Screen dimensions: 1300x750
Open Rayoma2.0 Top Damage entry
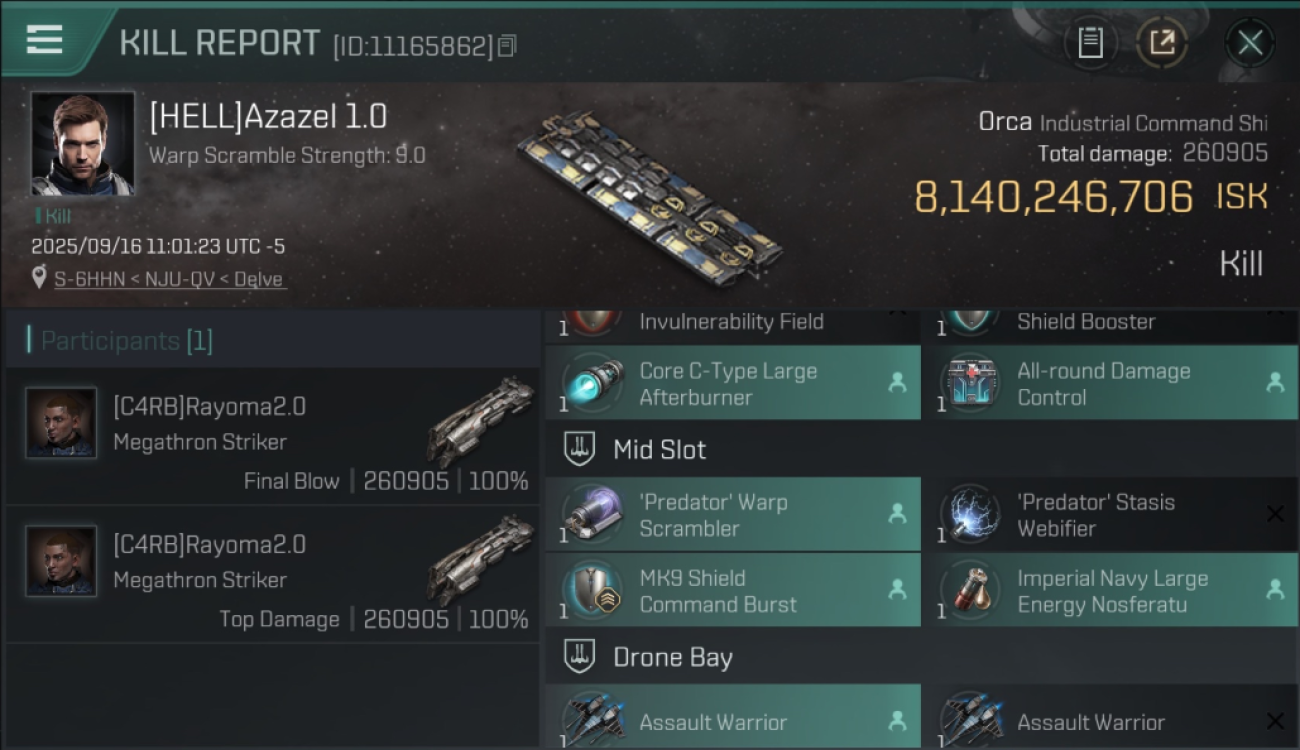point(272,574)
